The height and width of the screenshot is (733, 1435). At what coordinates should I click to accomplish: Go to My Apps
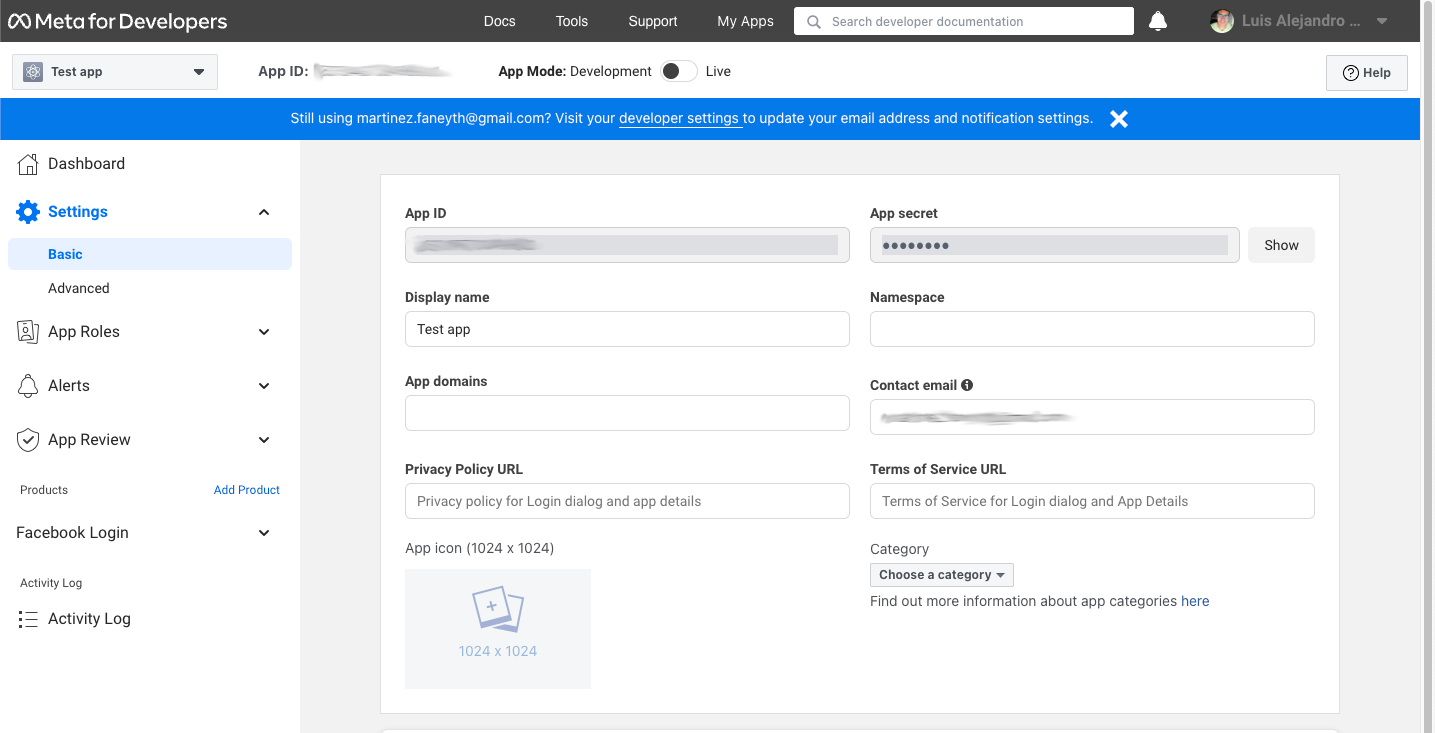pos(746,21)
